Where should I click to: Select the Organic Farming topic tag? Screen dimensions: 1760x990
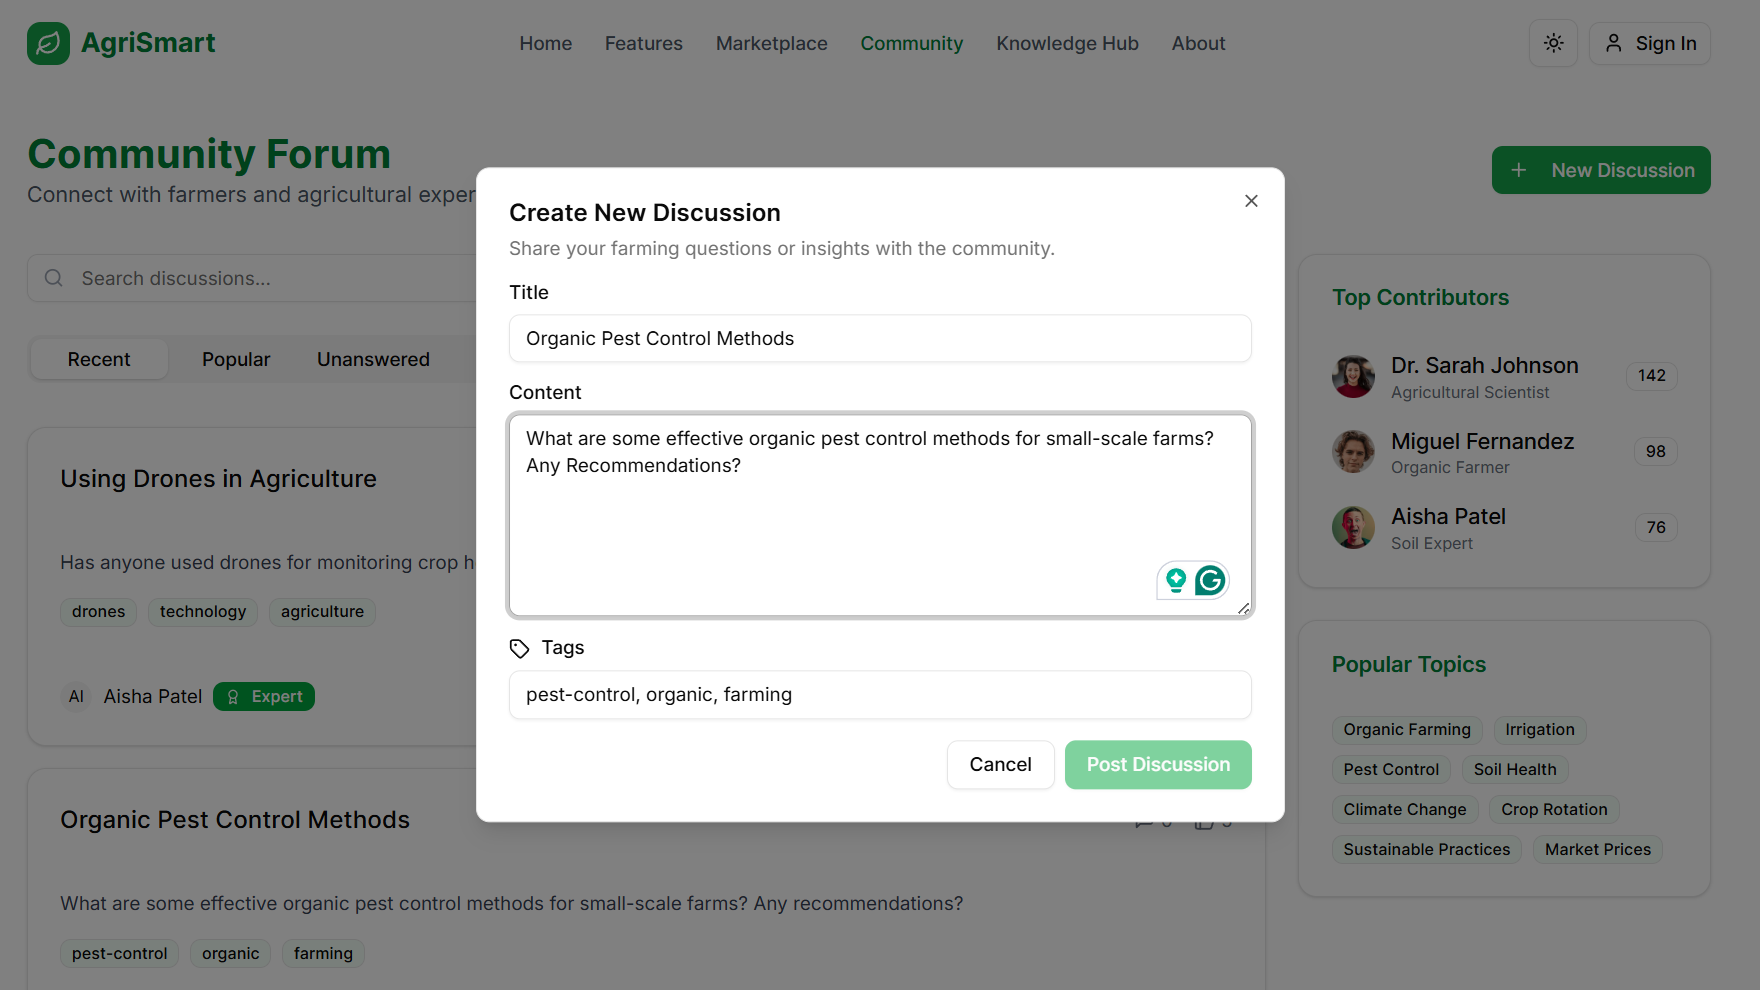click(x=1406, y=730)
